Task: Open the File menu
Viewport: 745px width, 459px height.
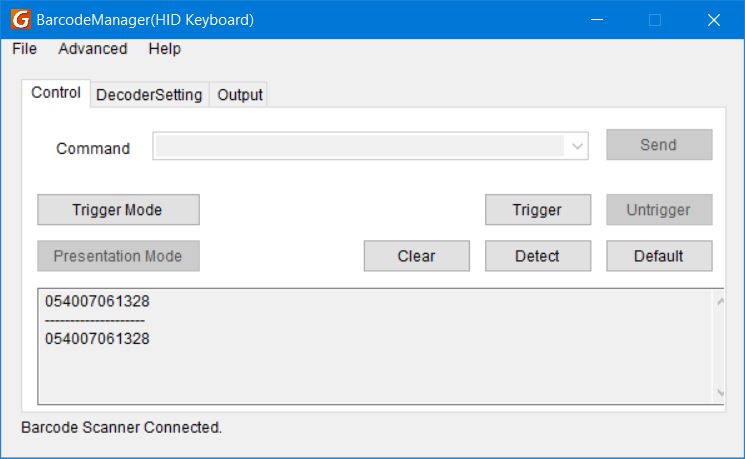Action: tap(24, 49)
